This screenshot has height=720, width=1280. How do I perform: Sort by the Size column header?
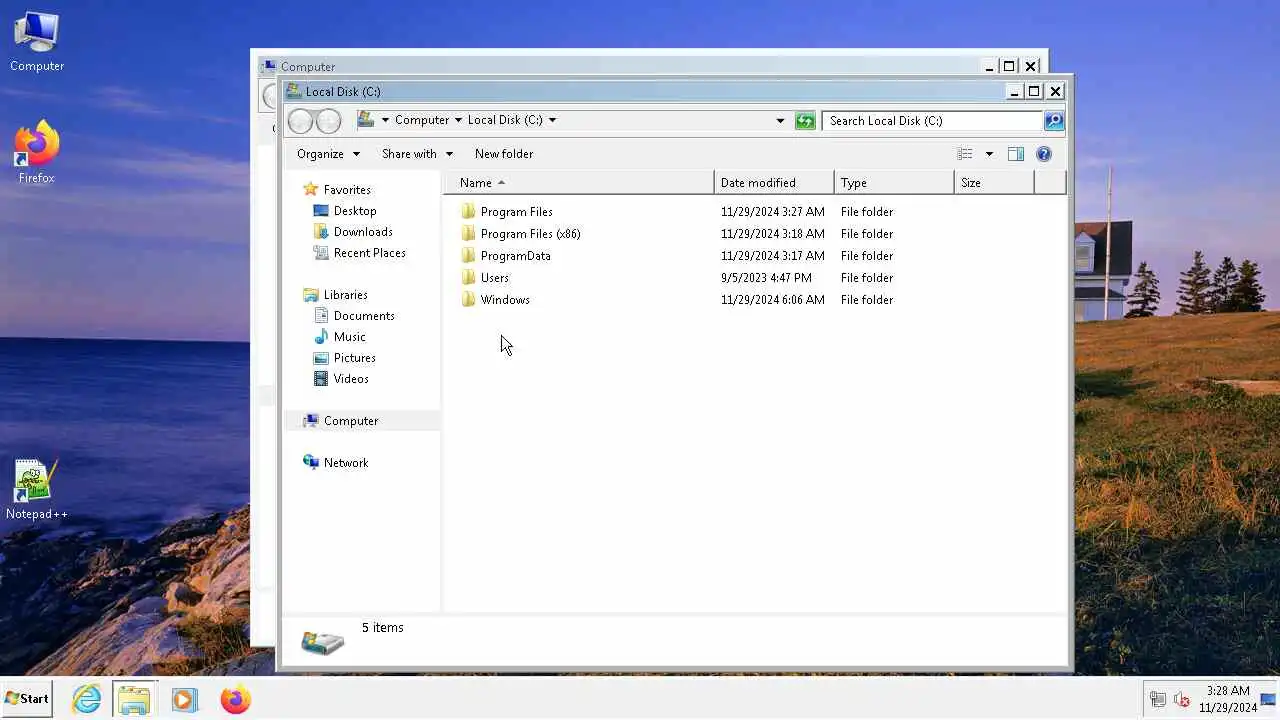pyautogui.click(x=994, y=183)
